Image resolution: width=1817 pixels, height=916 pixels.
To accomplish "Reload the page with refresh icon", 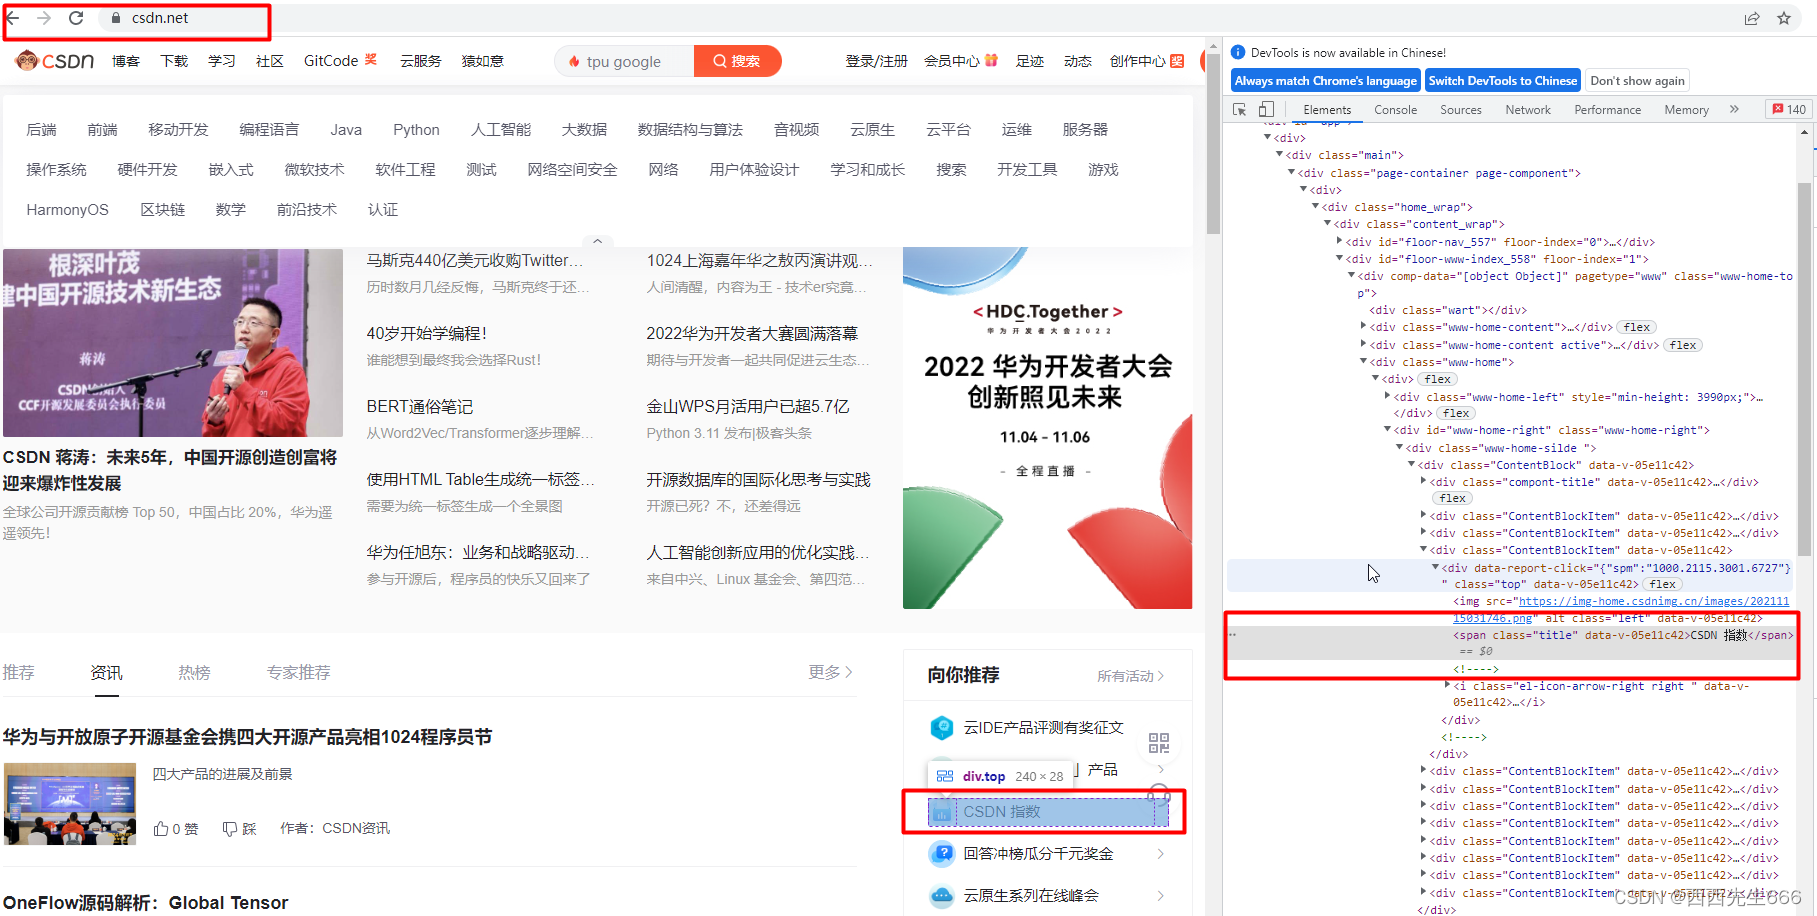I will (x=76, y=18).
